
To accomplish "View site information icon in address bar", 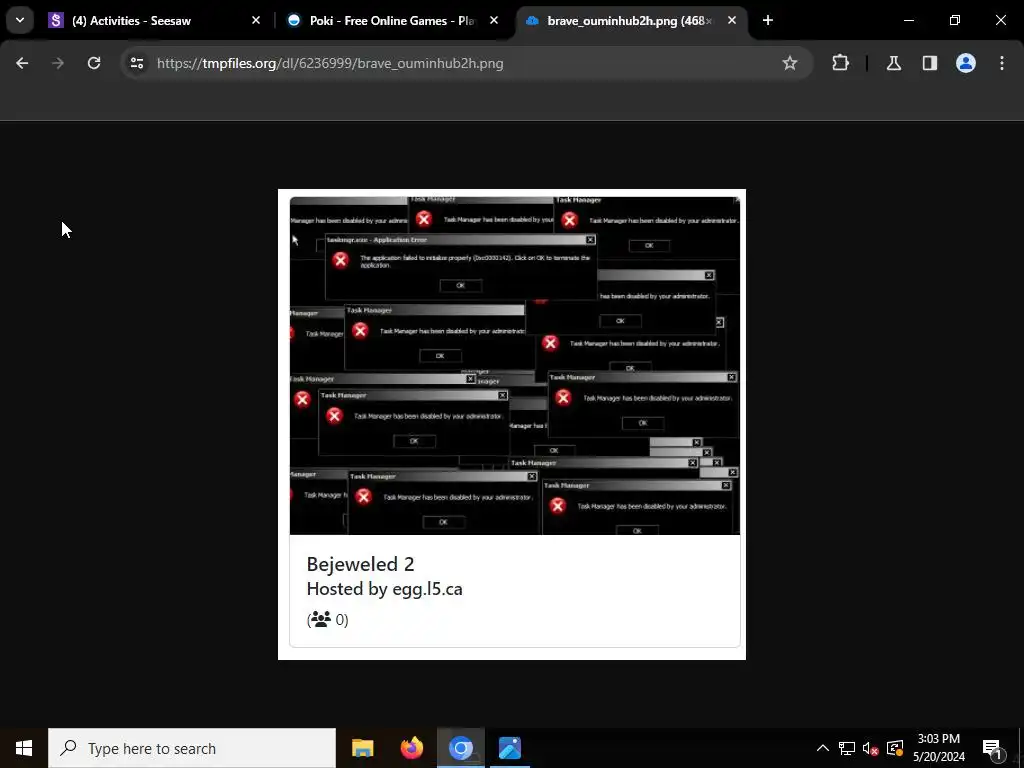I will (x=136, y=63).
